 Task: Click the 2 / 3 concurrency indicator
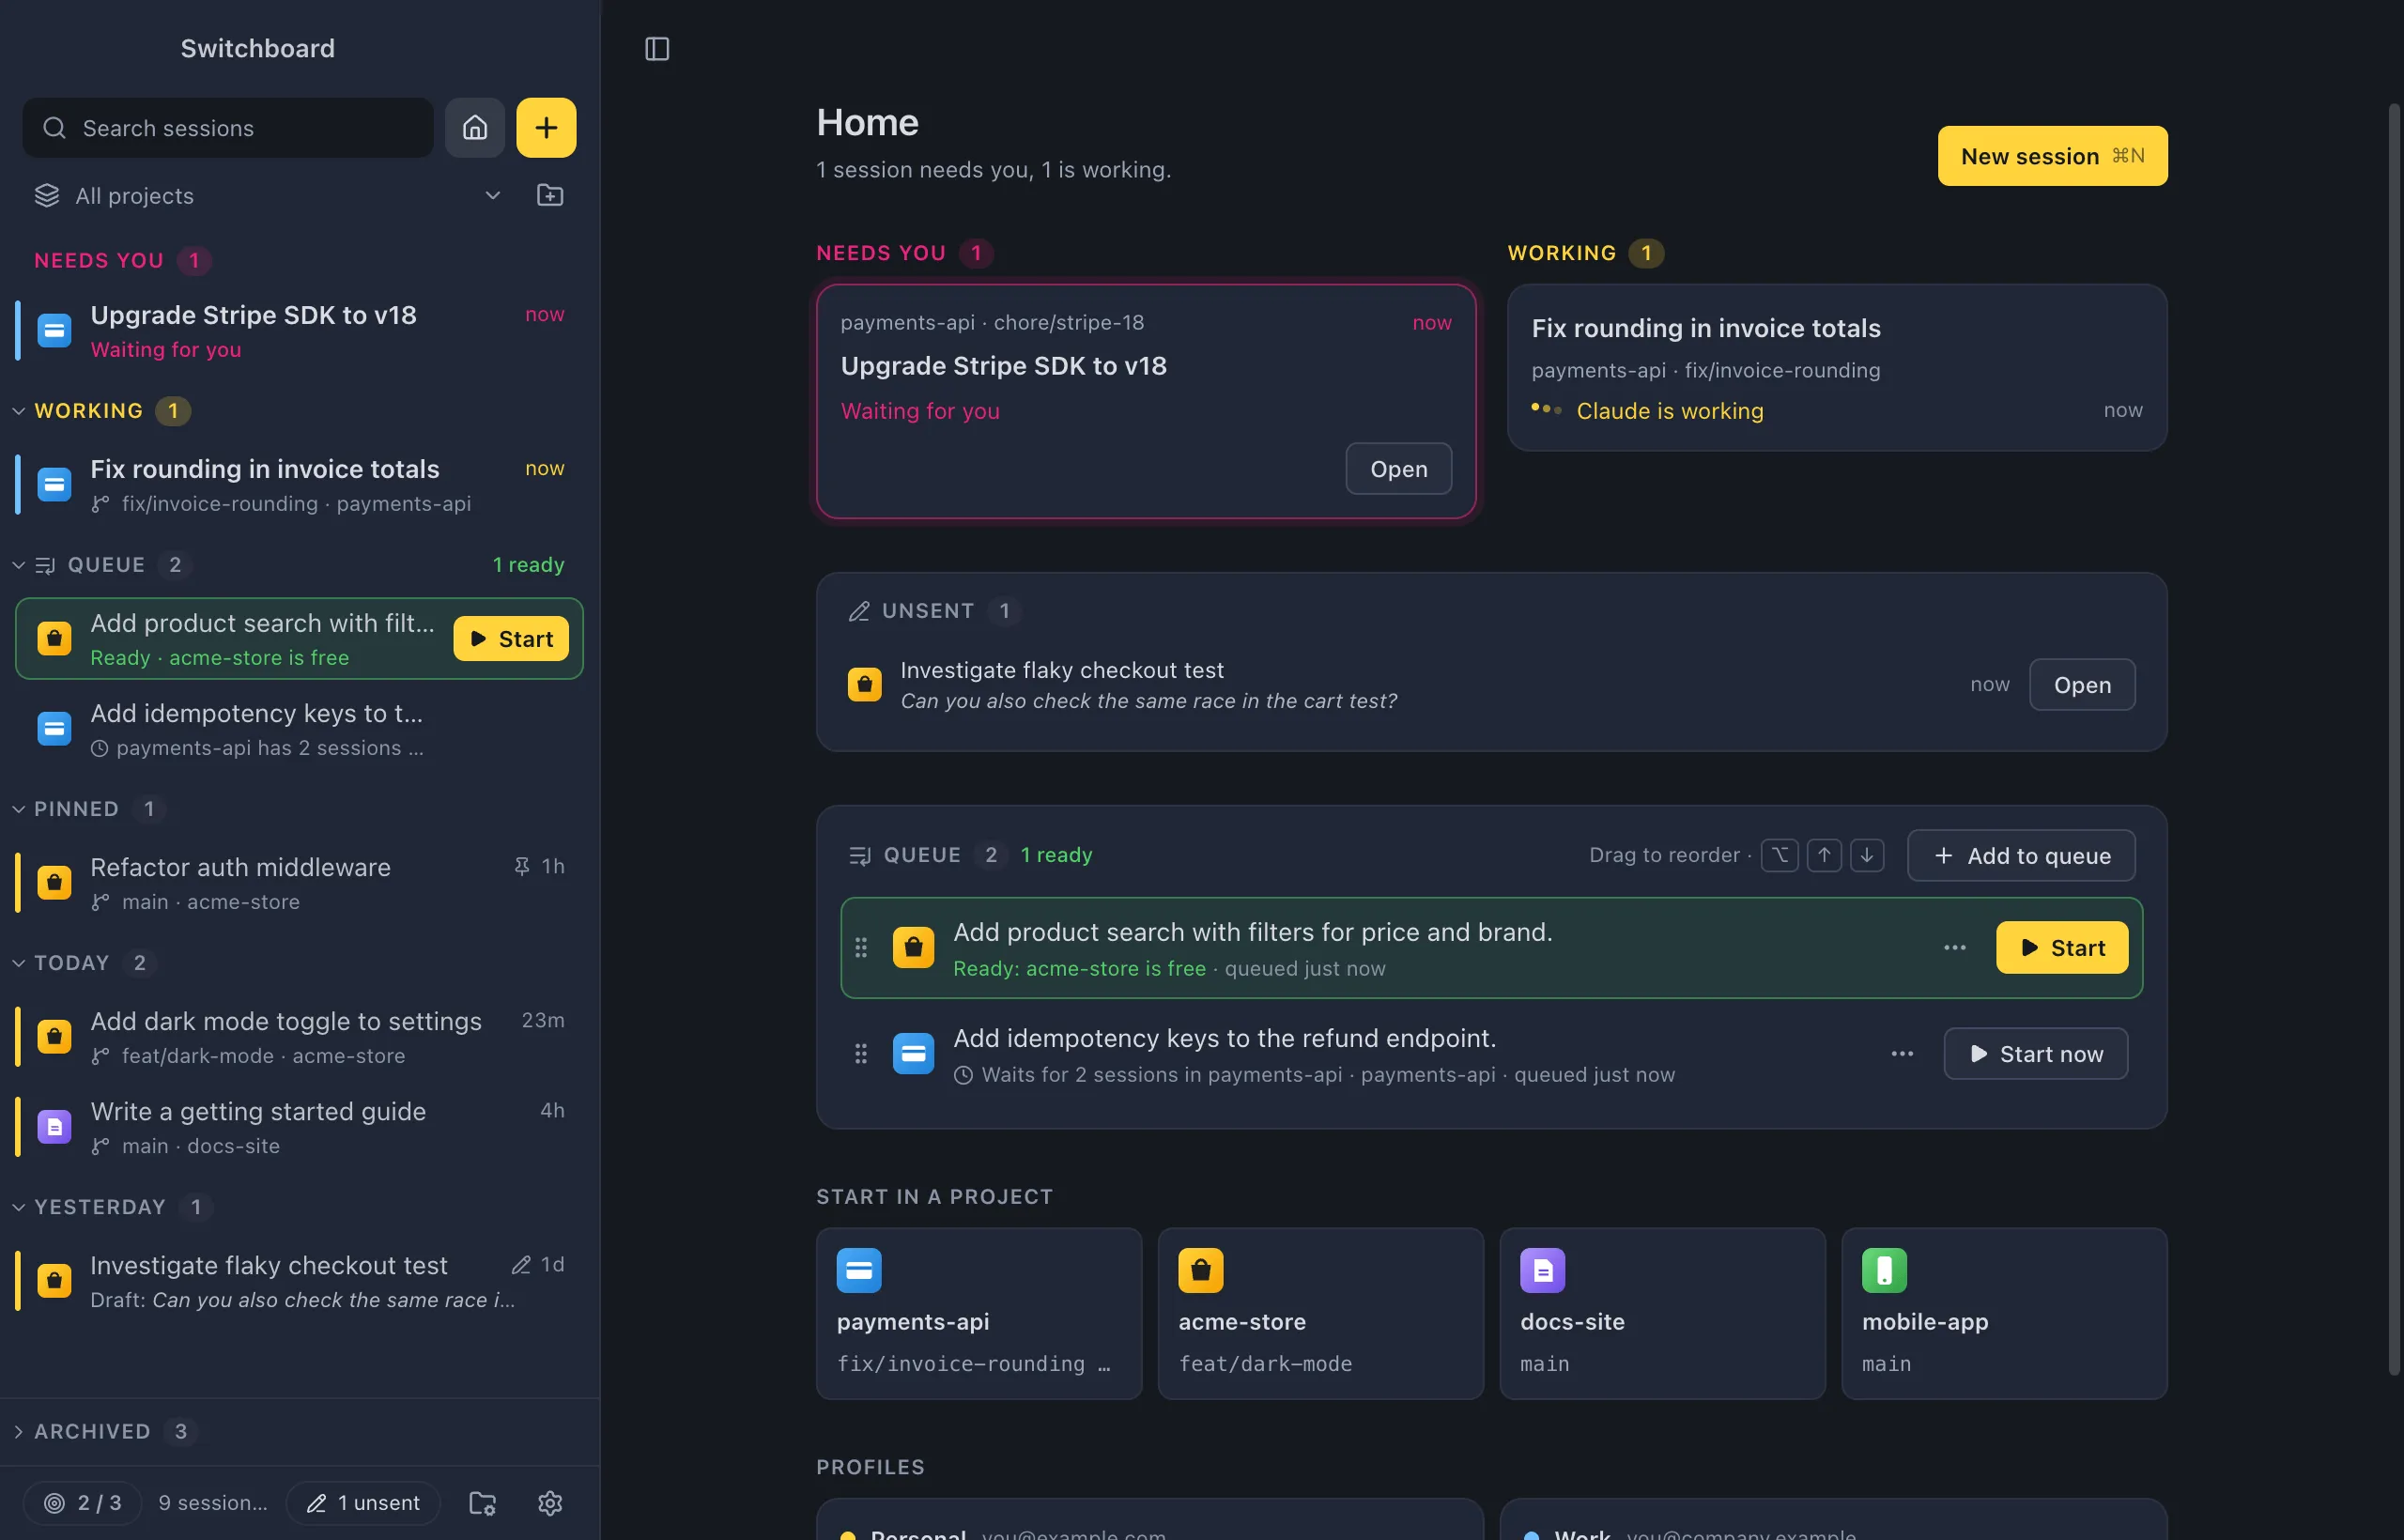point(84,1503)
